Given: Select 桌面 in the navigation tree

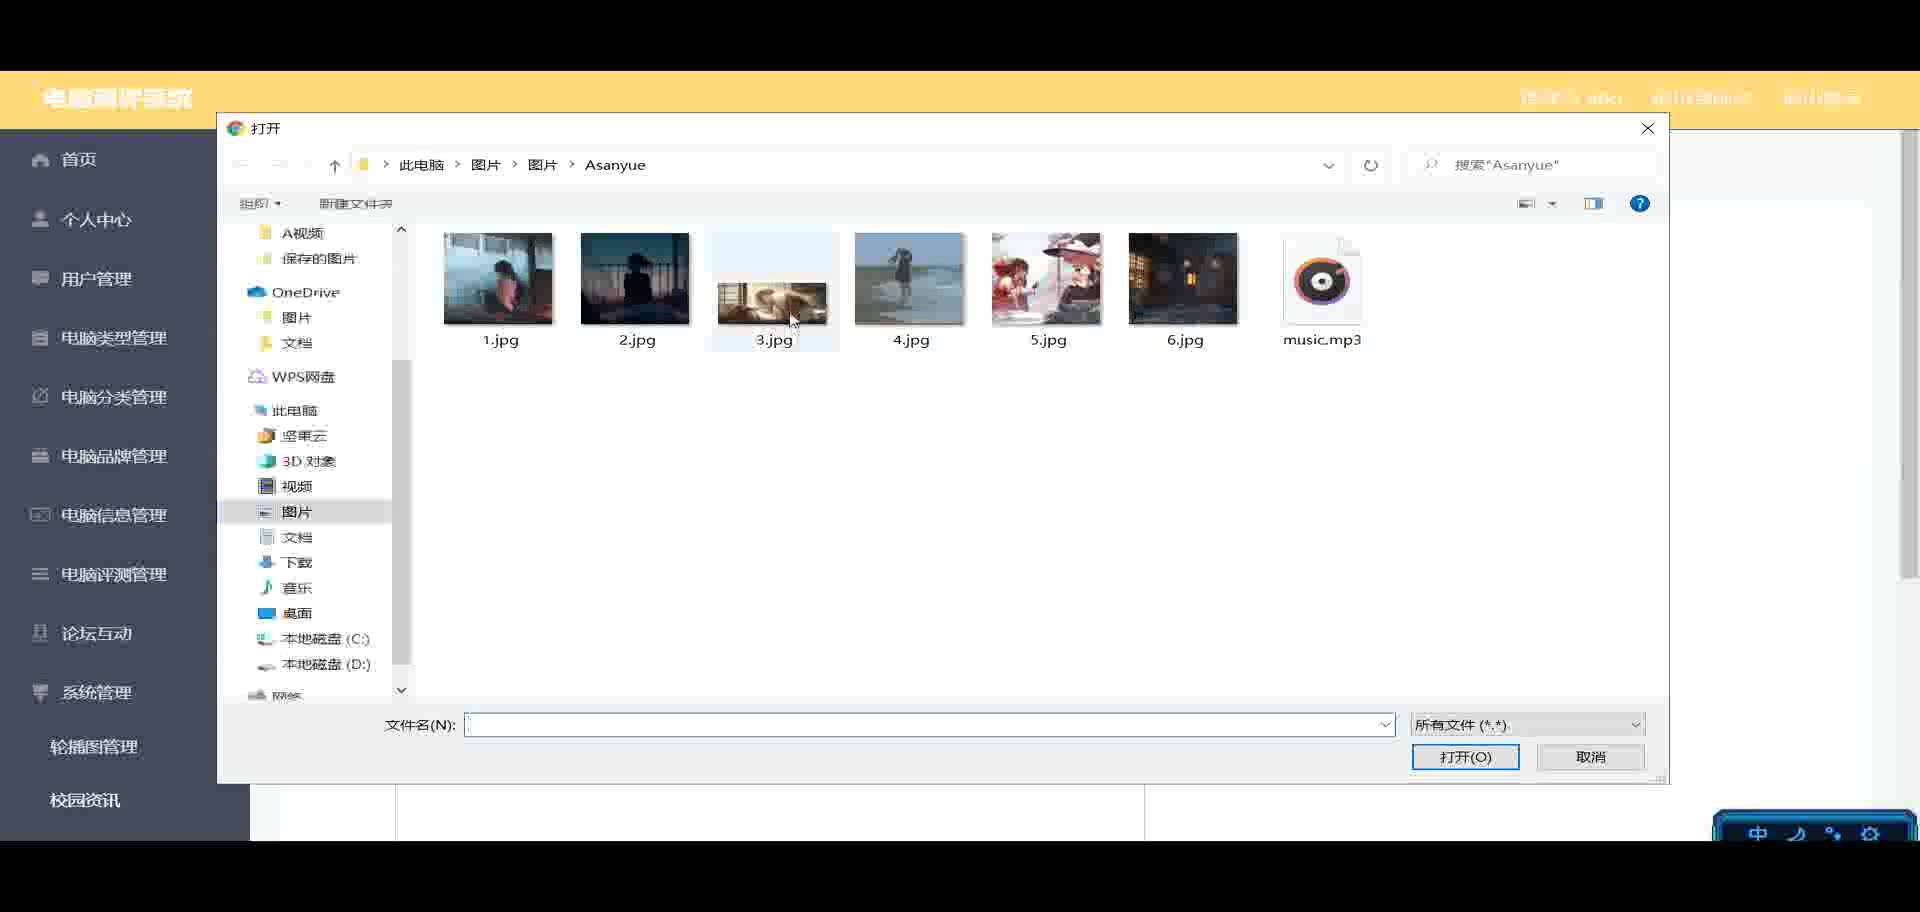Looking at the screenshot, I should (297, 613).
